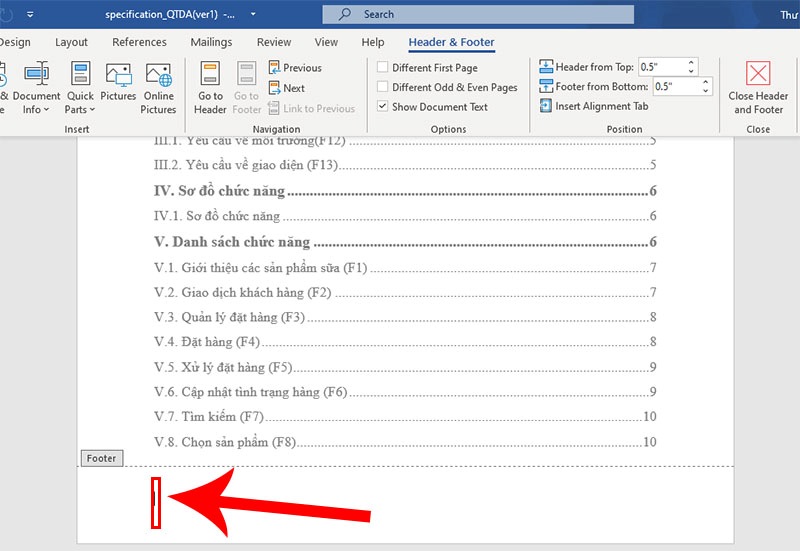The image size is (800, 551).
Task: Uncheck Show Document Text
Action: [382, 106]
